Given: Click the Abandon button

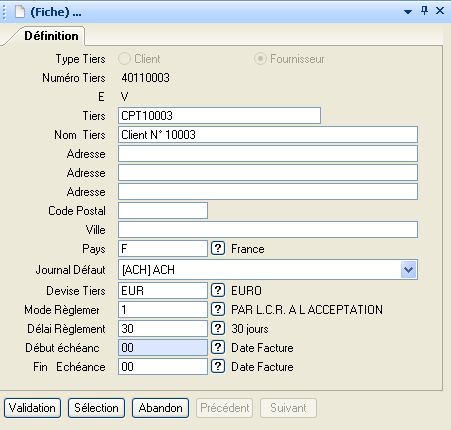Looking at the screenshot, I should (160, 408).
